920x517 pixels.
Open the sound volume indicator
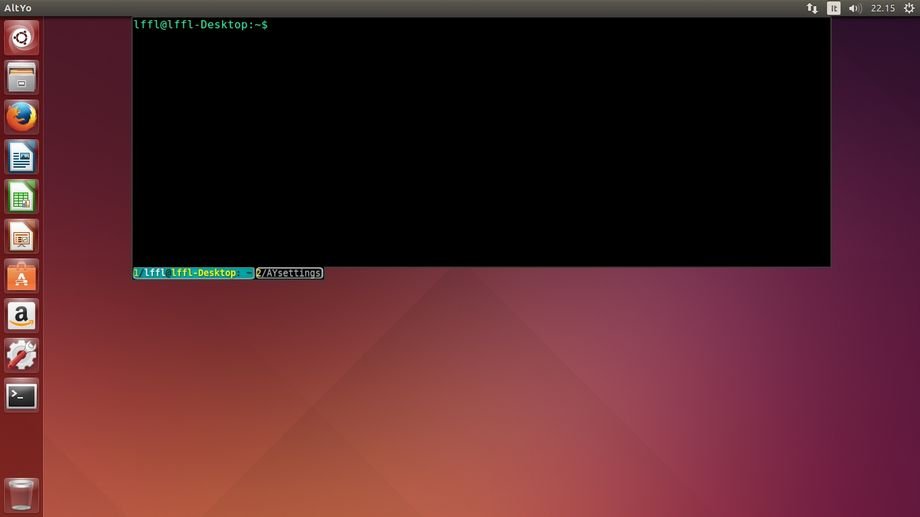[x=855, y=8]
